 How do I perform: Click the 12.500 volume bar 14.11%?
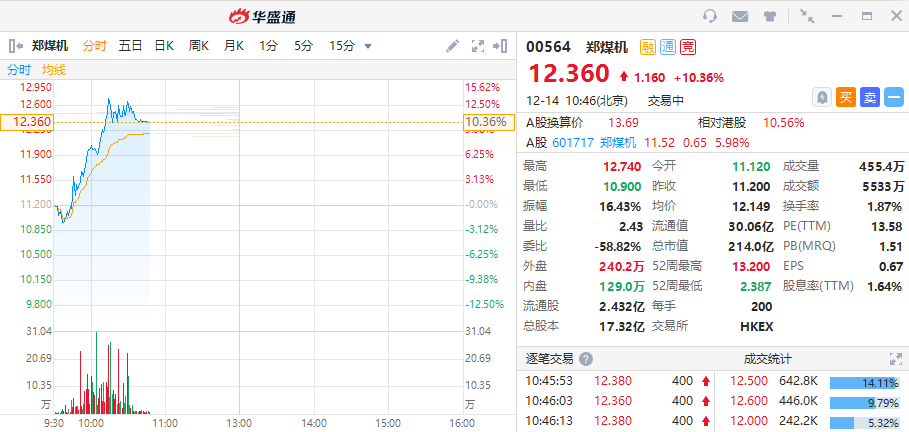pos(864,382)
